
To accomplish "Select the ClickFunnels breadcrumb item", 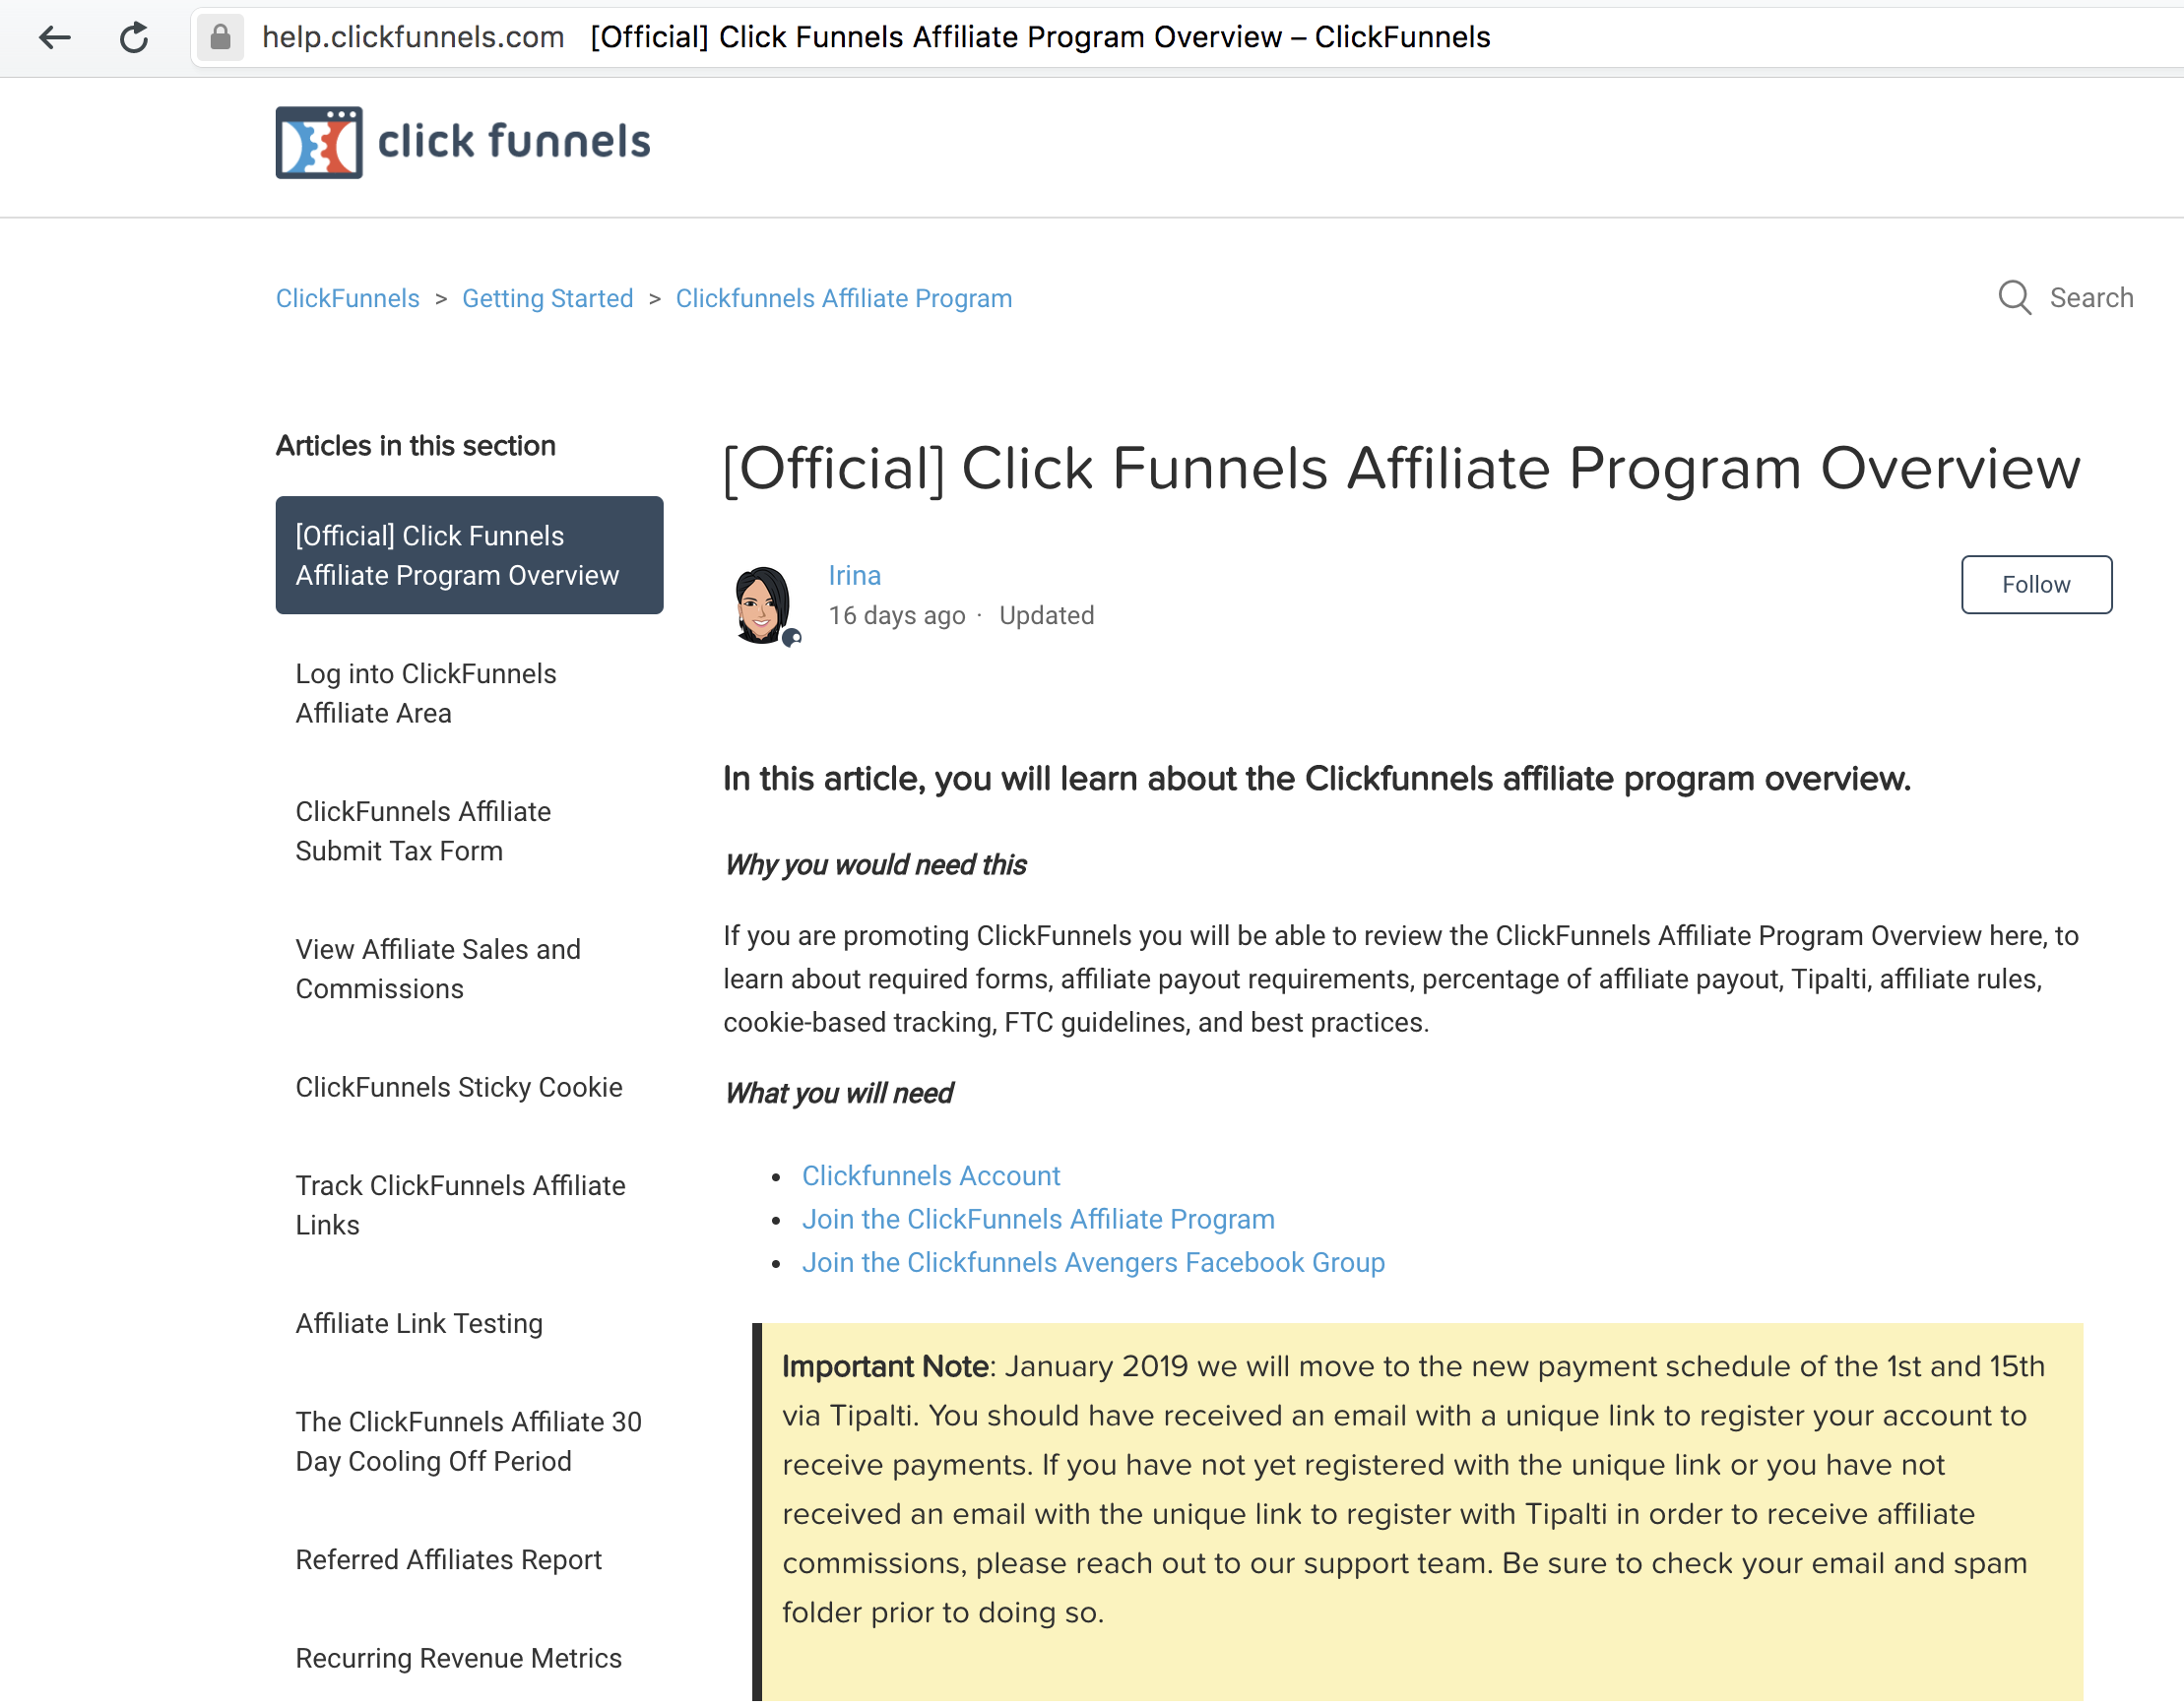I will click(x=350, y=298).
